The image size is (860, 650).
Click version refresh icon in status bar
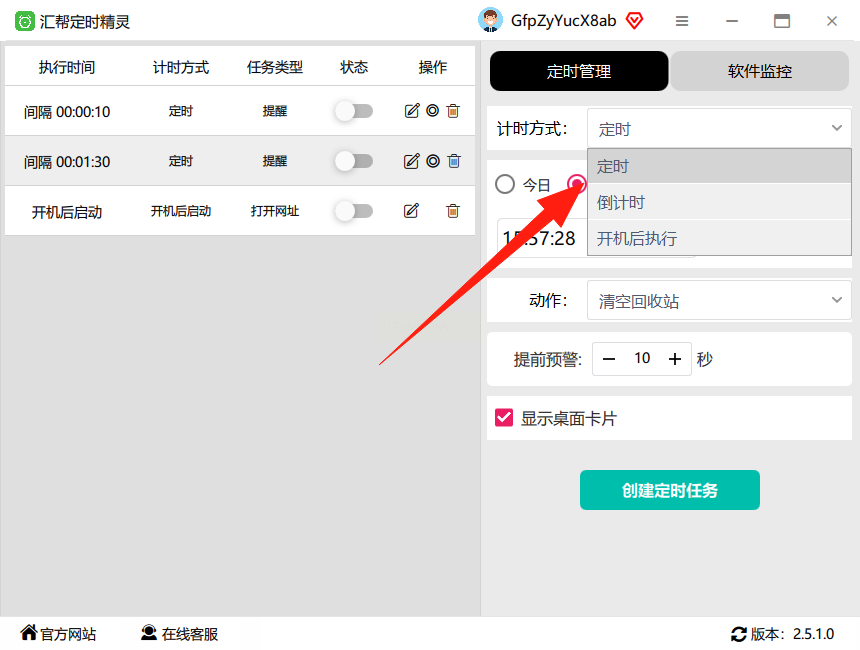click(738, 634)
